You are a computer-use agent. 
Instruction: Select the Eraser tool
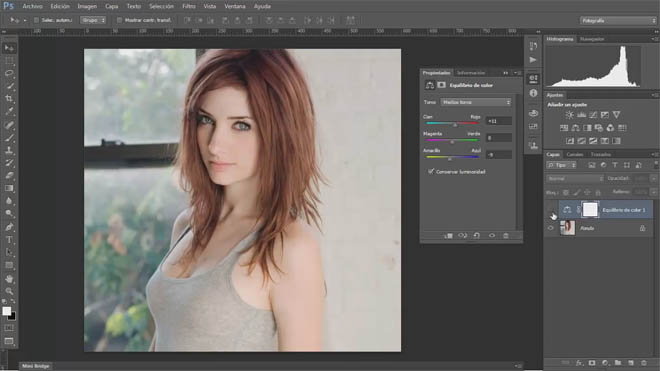point(9,176)
